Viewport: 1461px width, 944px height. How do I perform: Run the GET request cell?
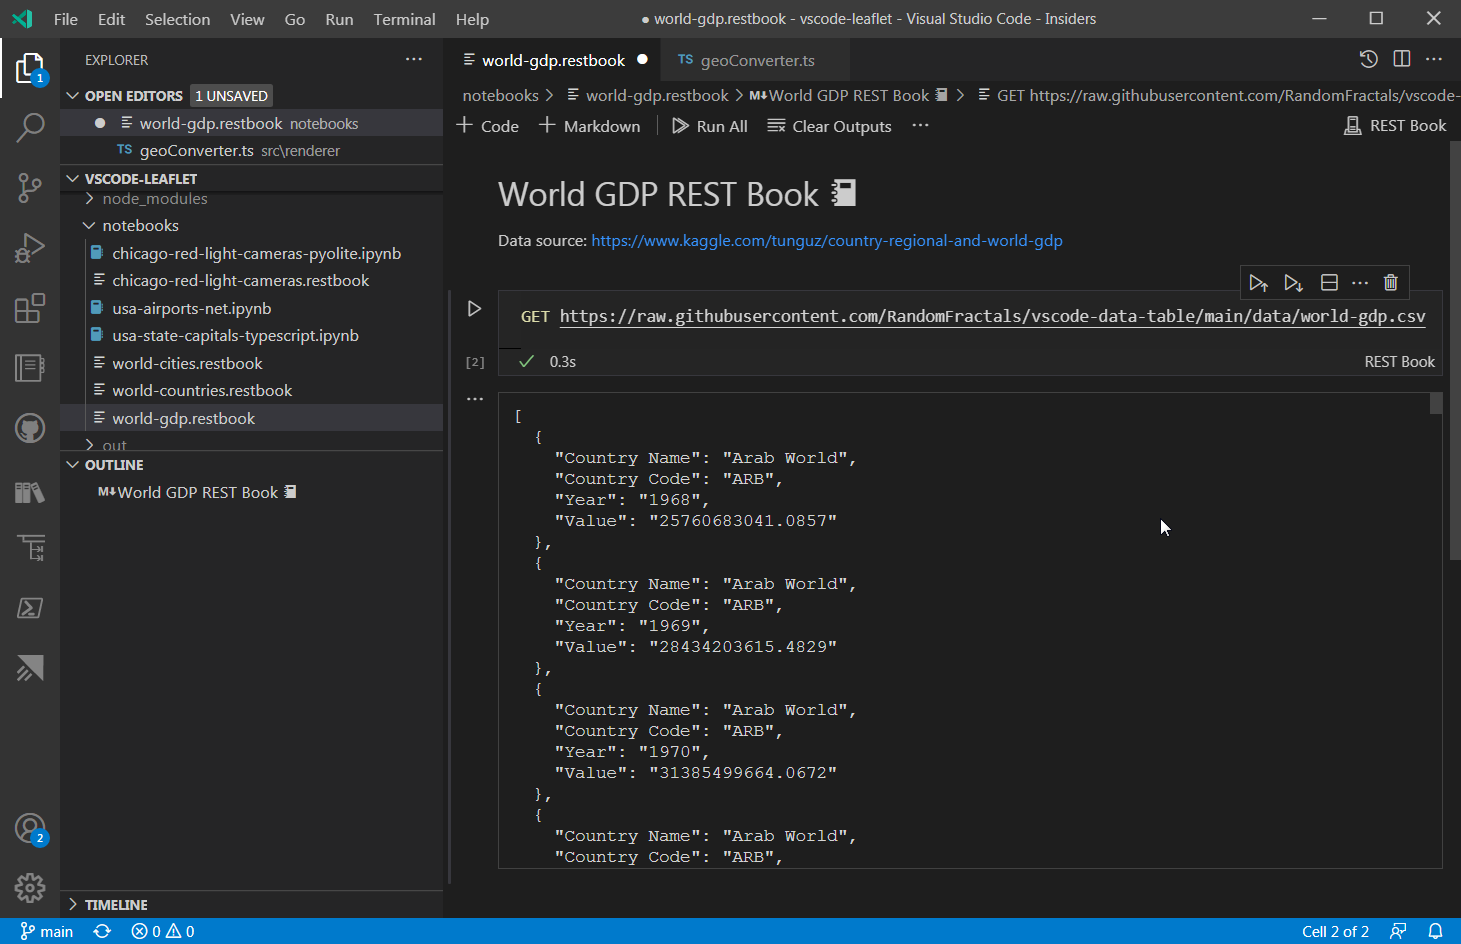[475, 309]
